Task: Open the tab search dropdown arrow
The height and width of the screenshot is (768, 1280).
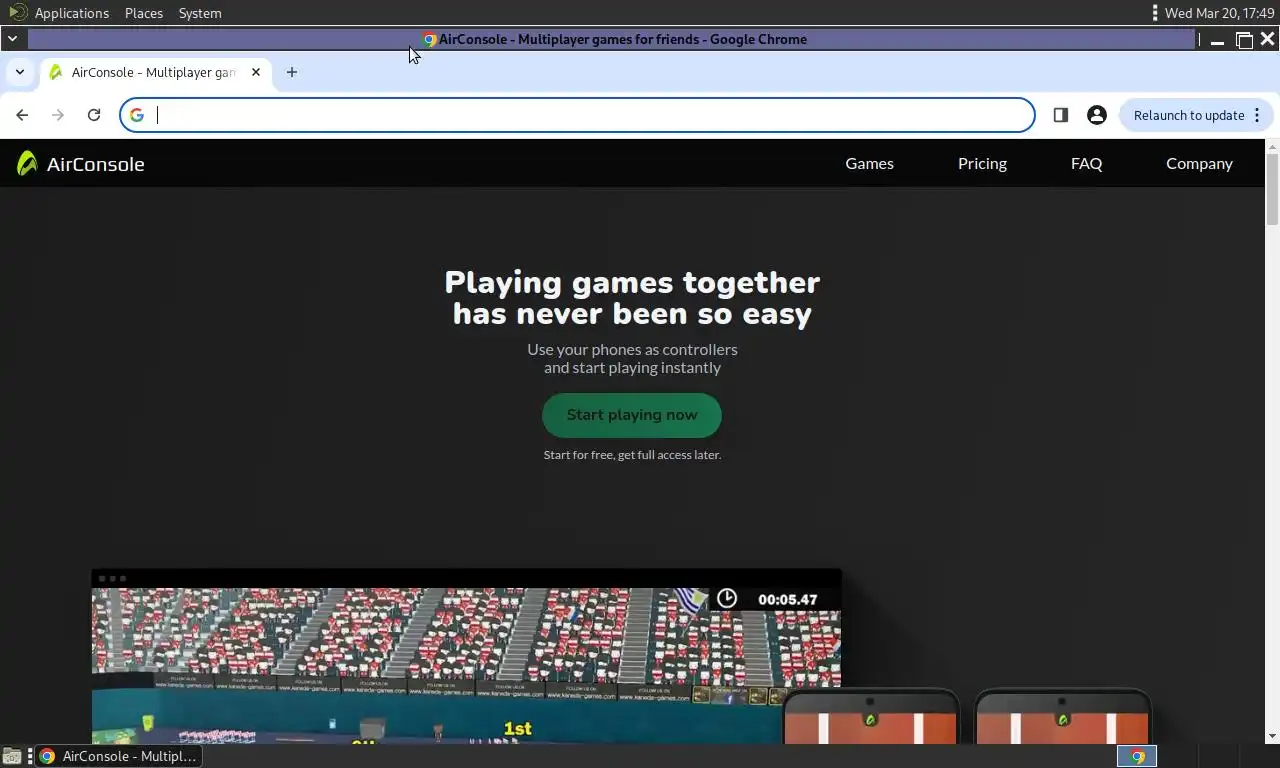Action: pos(19,72)
